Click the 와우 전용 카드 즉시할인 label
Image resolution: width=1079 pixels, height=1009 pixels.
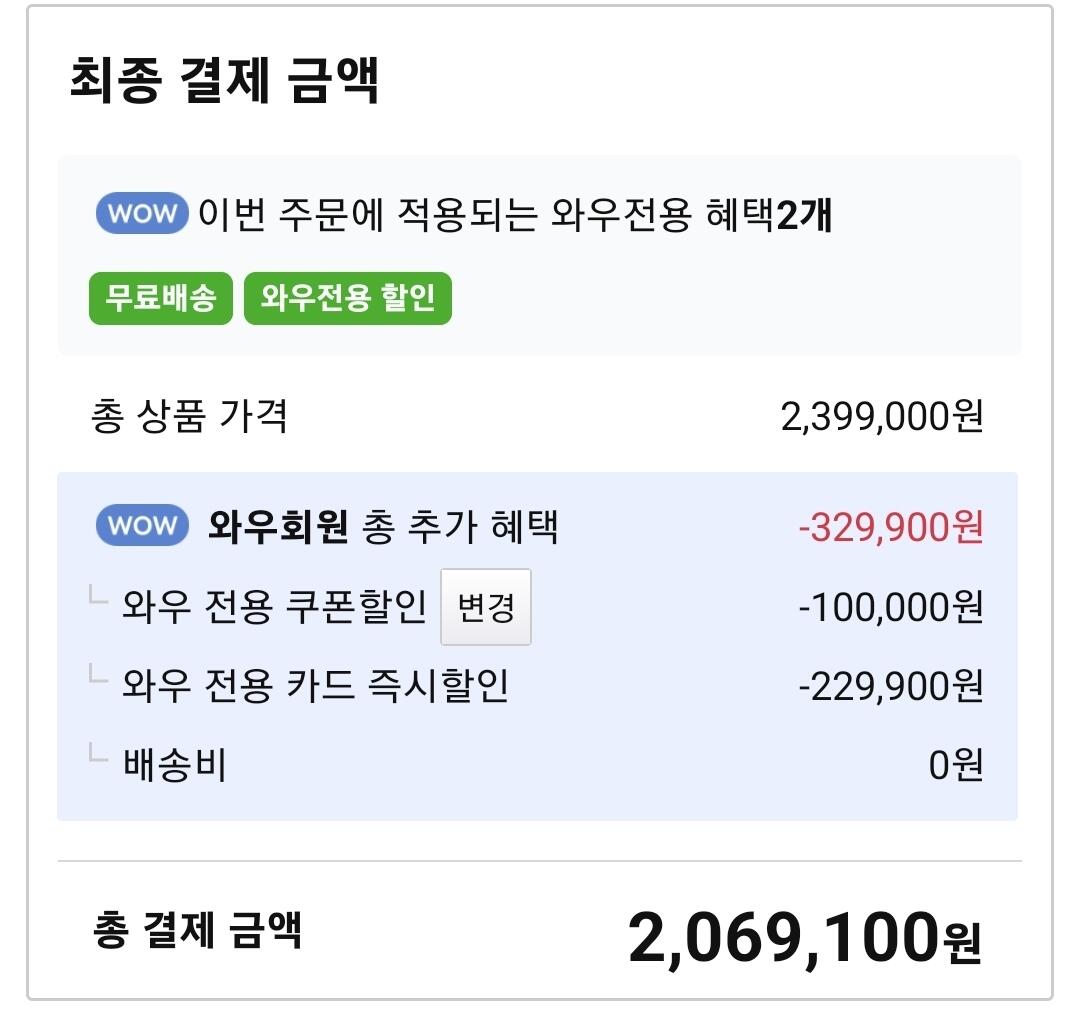tap(316, 686)
